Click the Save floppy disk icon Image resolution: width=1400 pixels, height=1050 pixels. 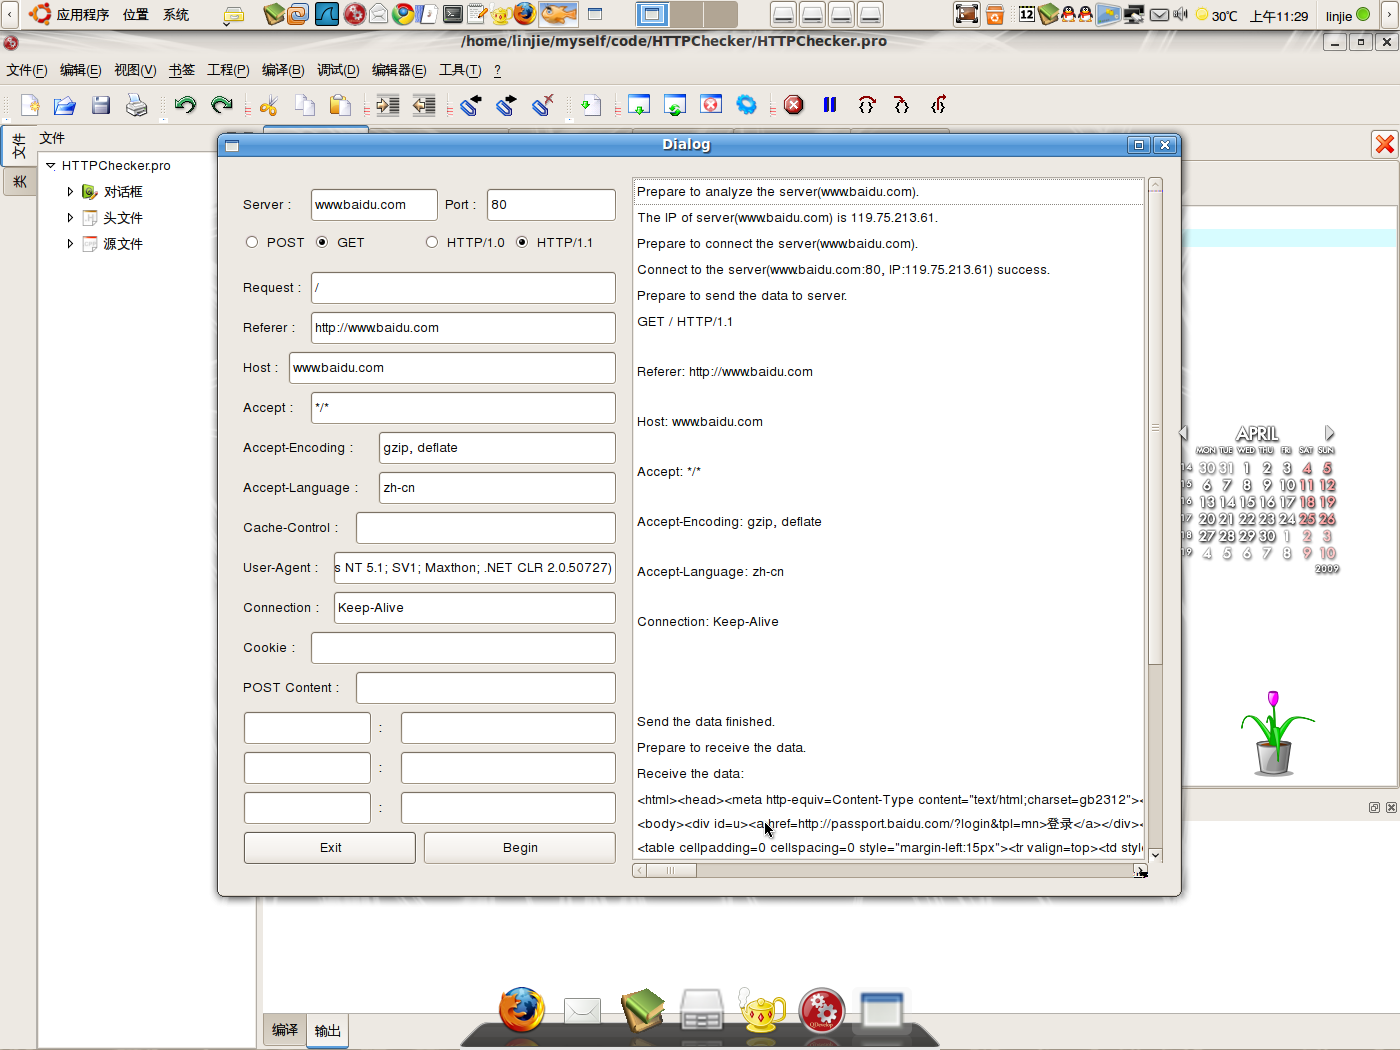[x=101, y=105]
